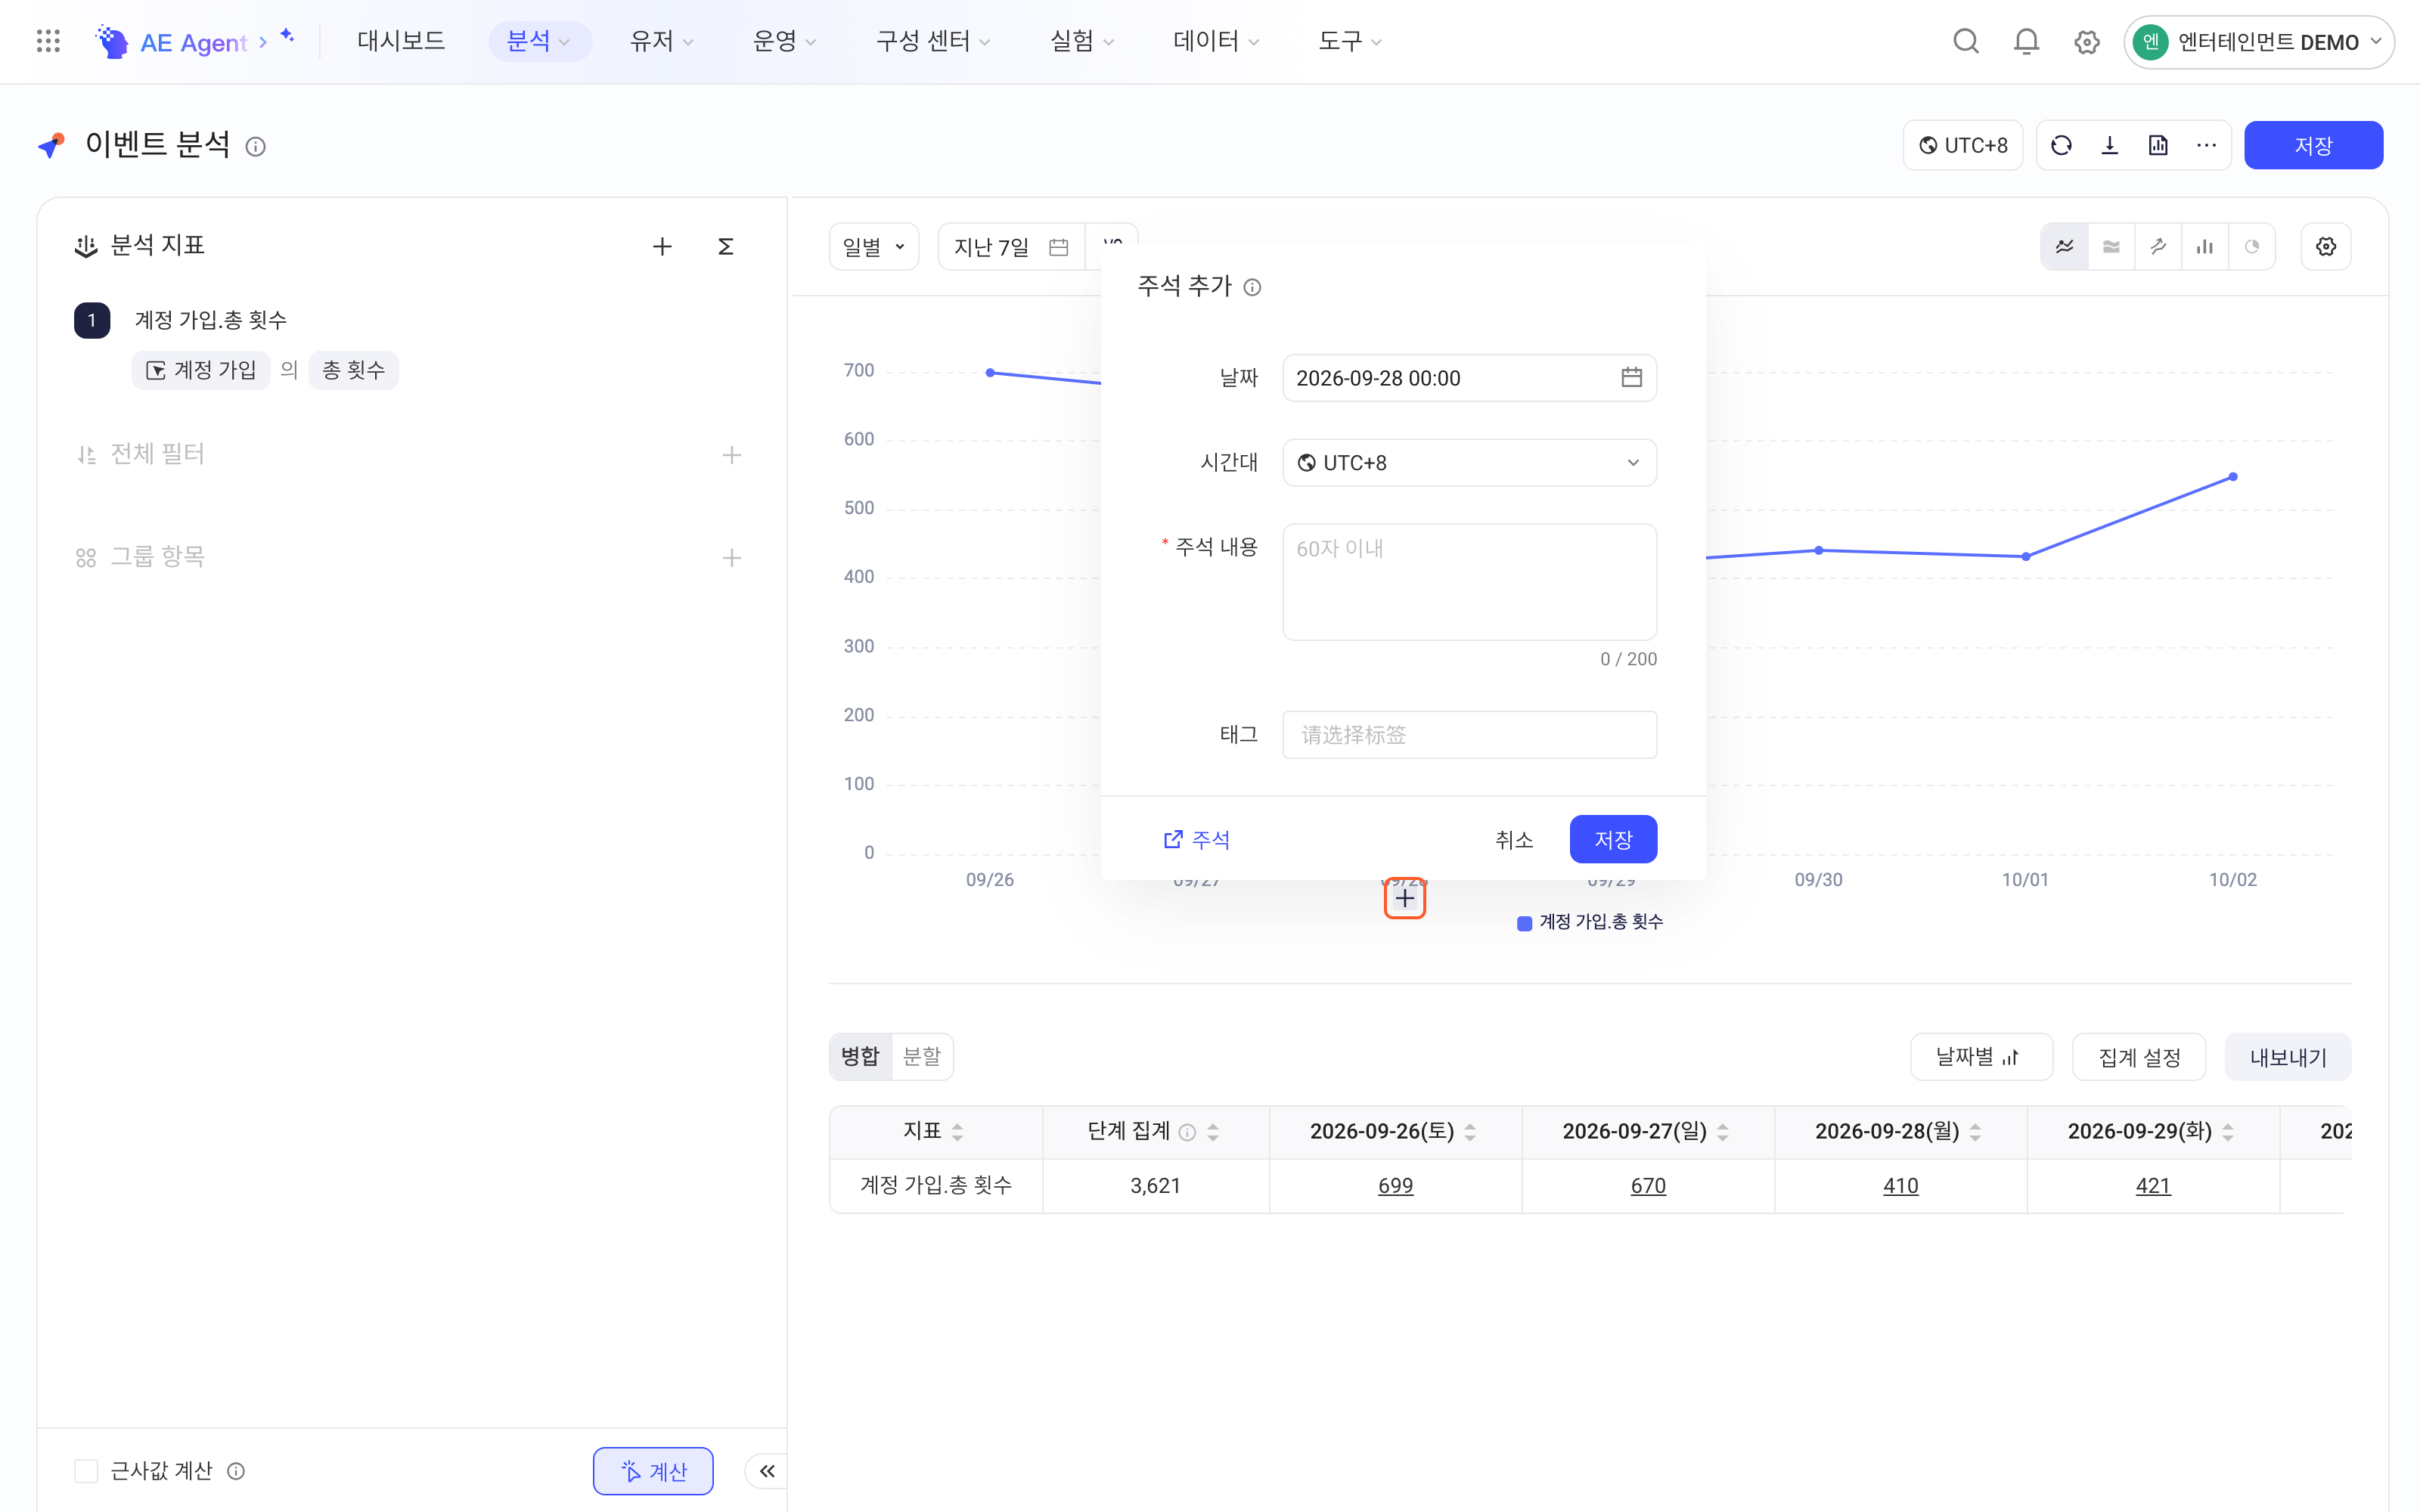Viewport: 2420px width, 1512px height.
Task: Expand the 구성 센터 menu
Action: click(932, 41)
